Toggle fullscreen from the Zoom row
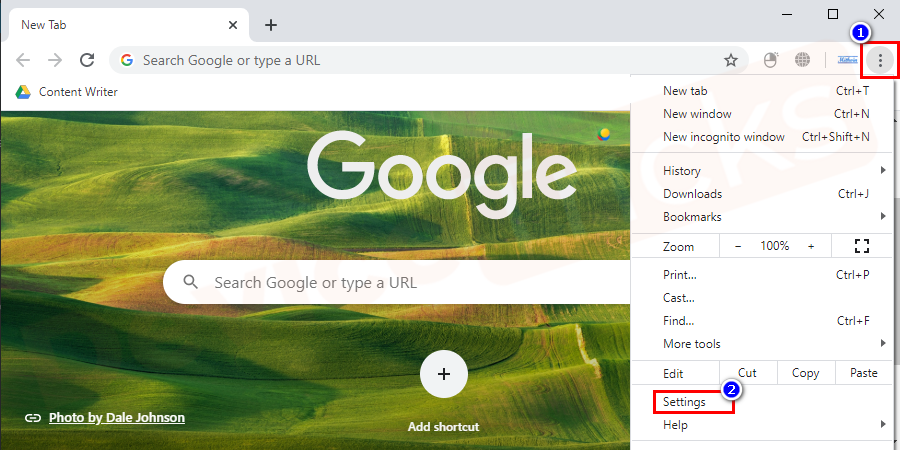The image size is (900, 450). coord(862,246)
